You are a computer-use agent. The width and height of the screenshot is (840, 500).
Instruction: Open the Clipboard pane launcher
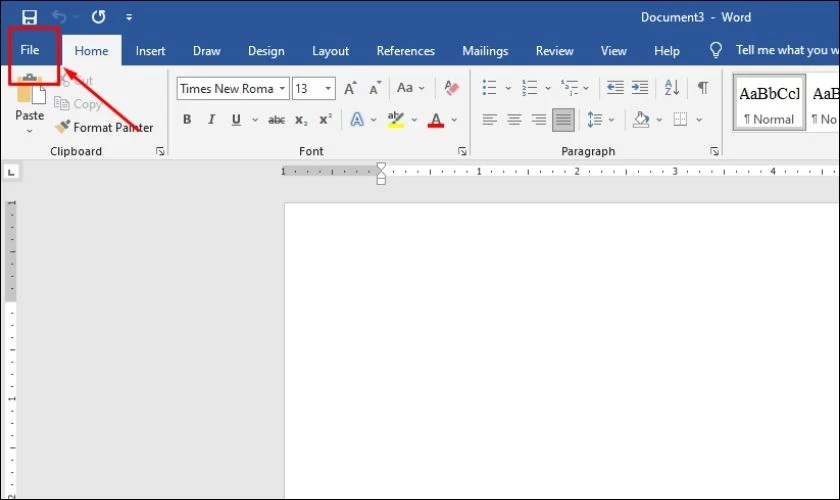point(160,152)
